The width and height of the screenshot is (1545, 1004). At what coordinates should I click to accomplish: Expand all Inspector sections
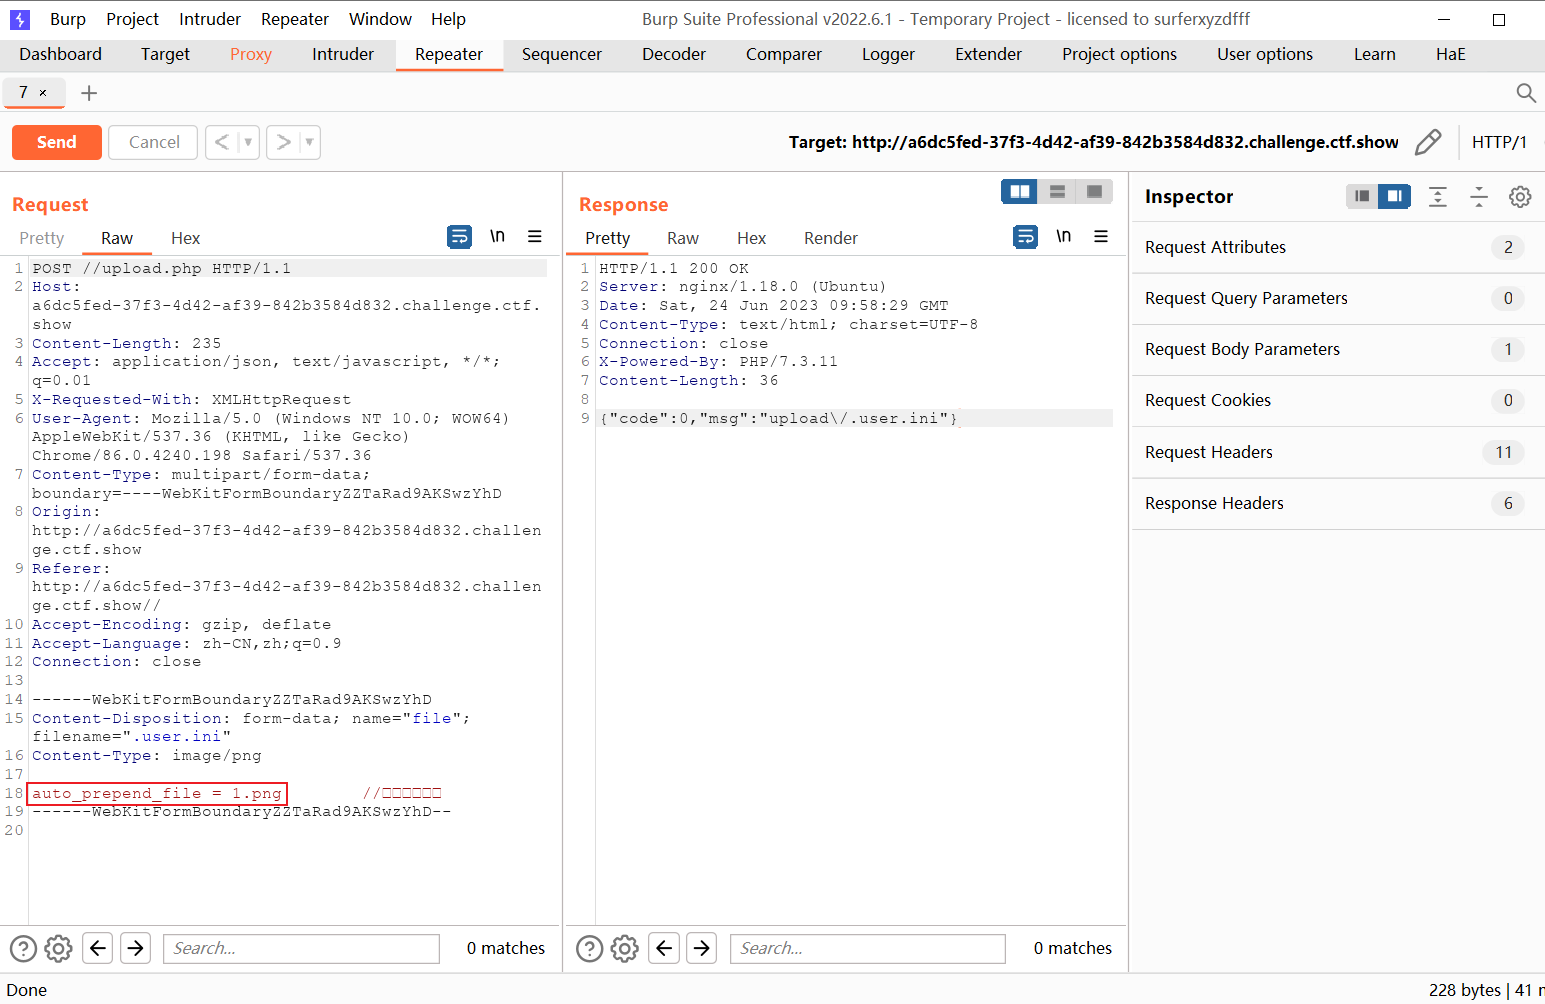(1438, 196)
